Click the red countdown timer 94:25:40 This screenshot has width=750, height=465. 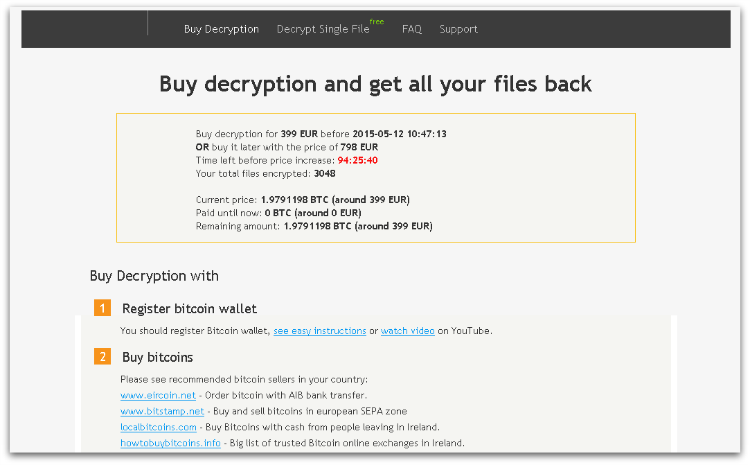tap(357, 160)
